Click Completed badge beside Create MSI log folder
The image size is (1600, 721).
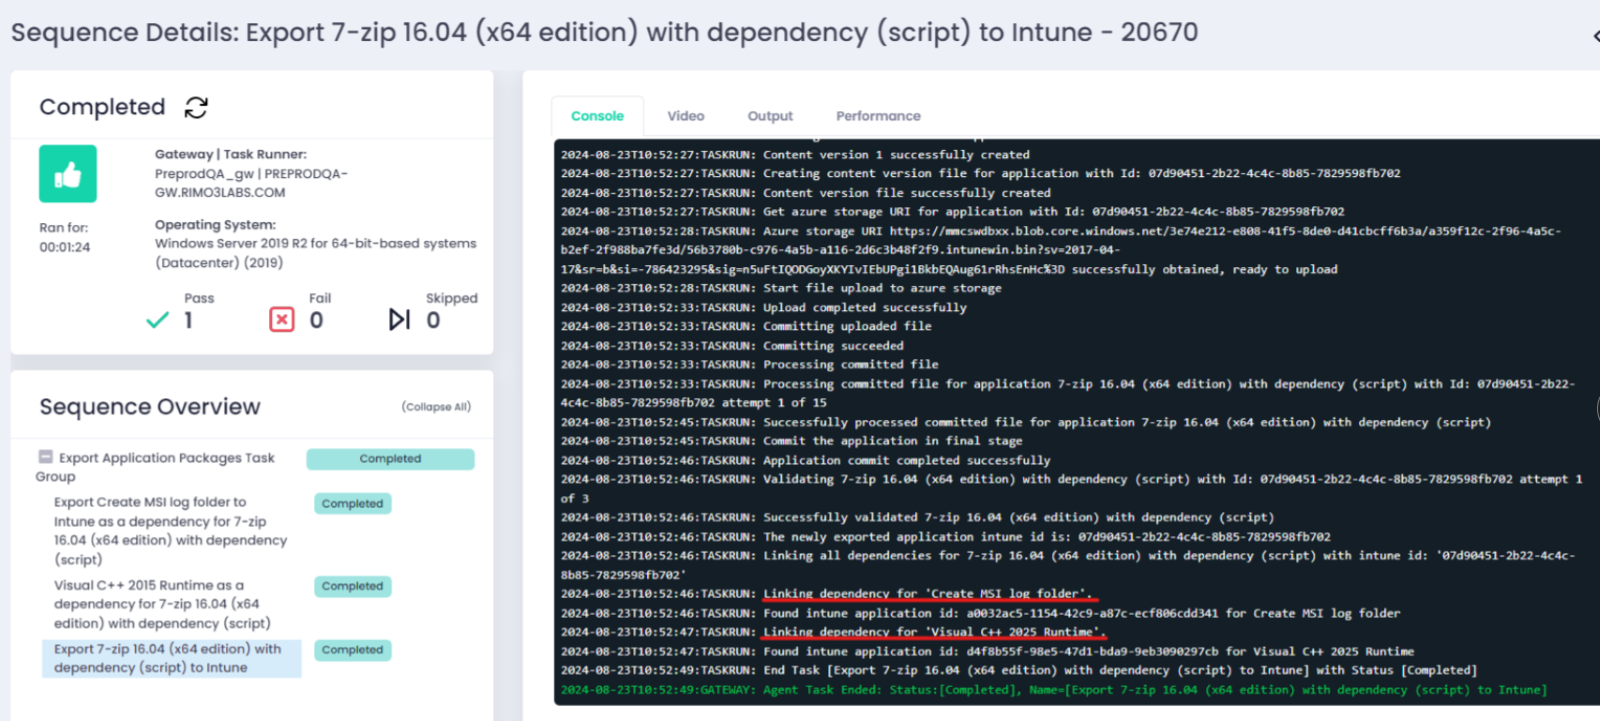tap(352, 504)
